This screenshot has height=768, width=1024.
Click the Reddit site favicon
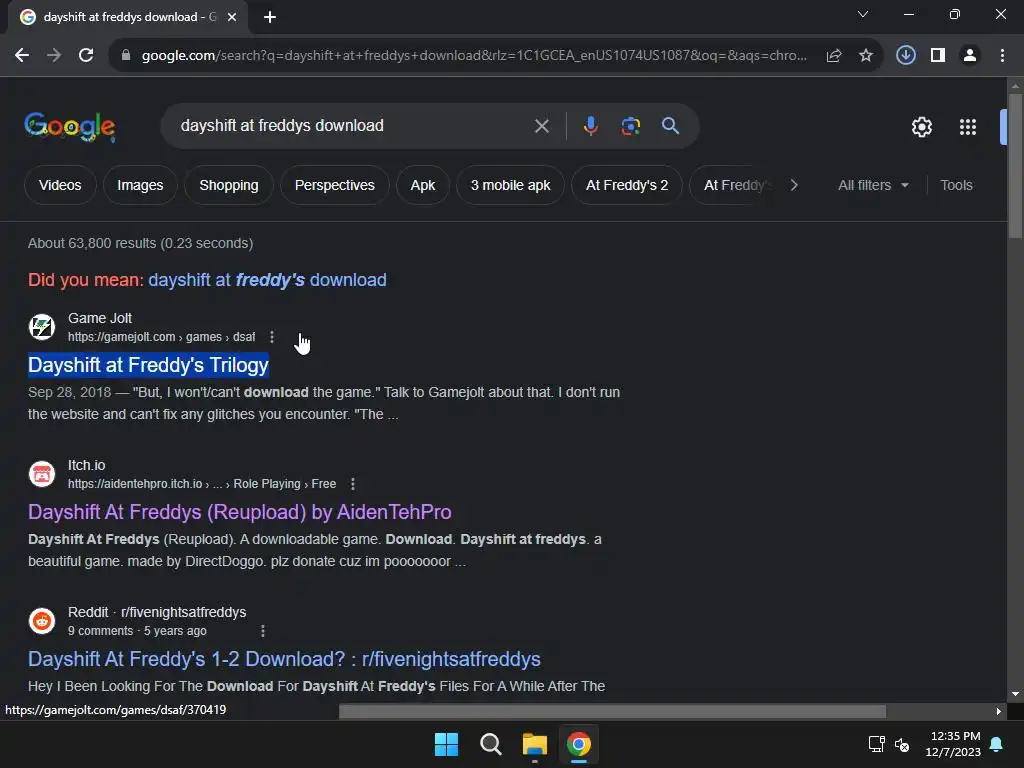pos(42,621)
